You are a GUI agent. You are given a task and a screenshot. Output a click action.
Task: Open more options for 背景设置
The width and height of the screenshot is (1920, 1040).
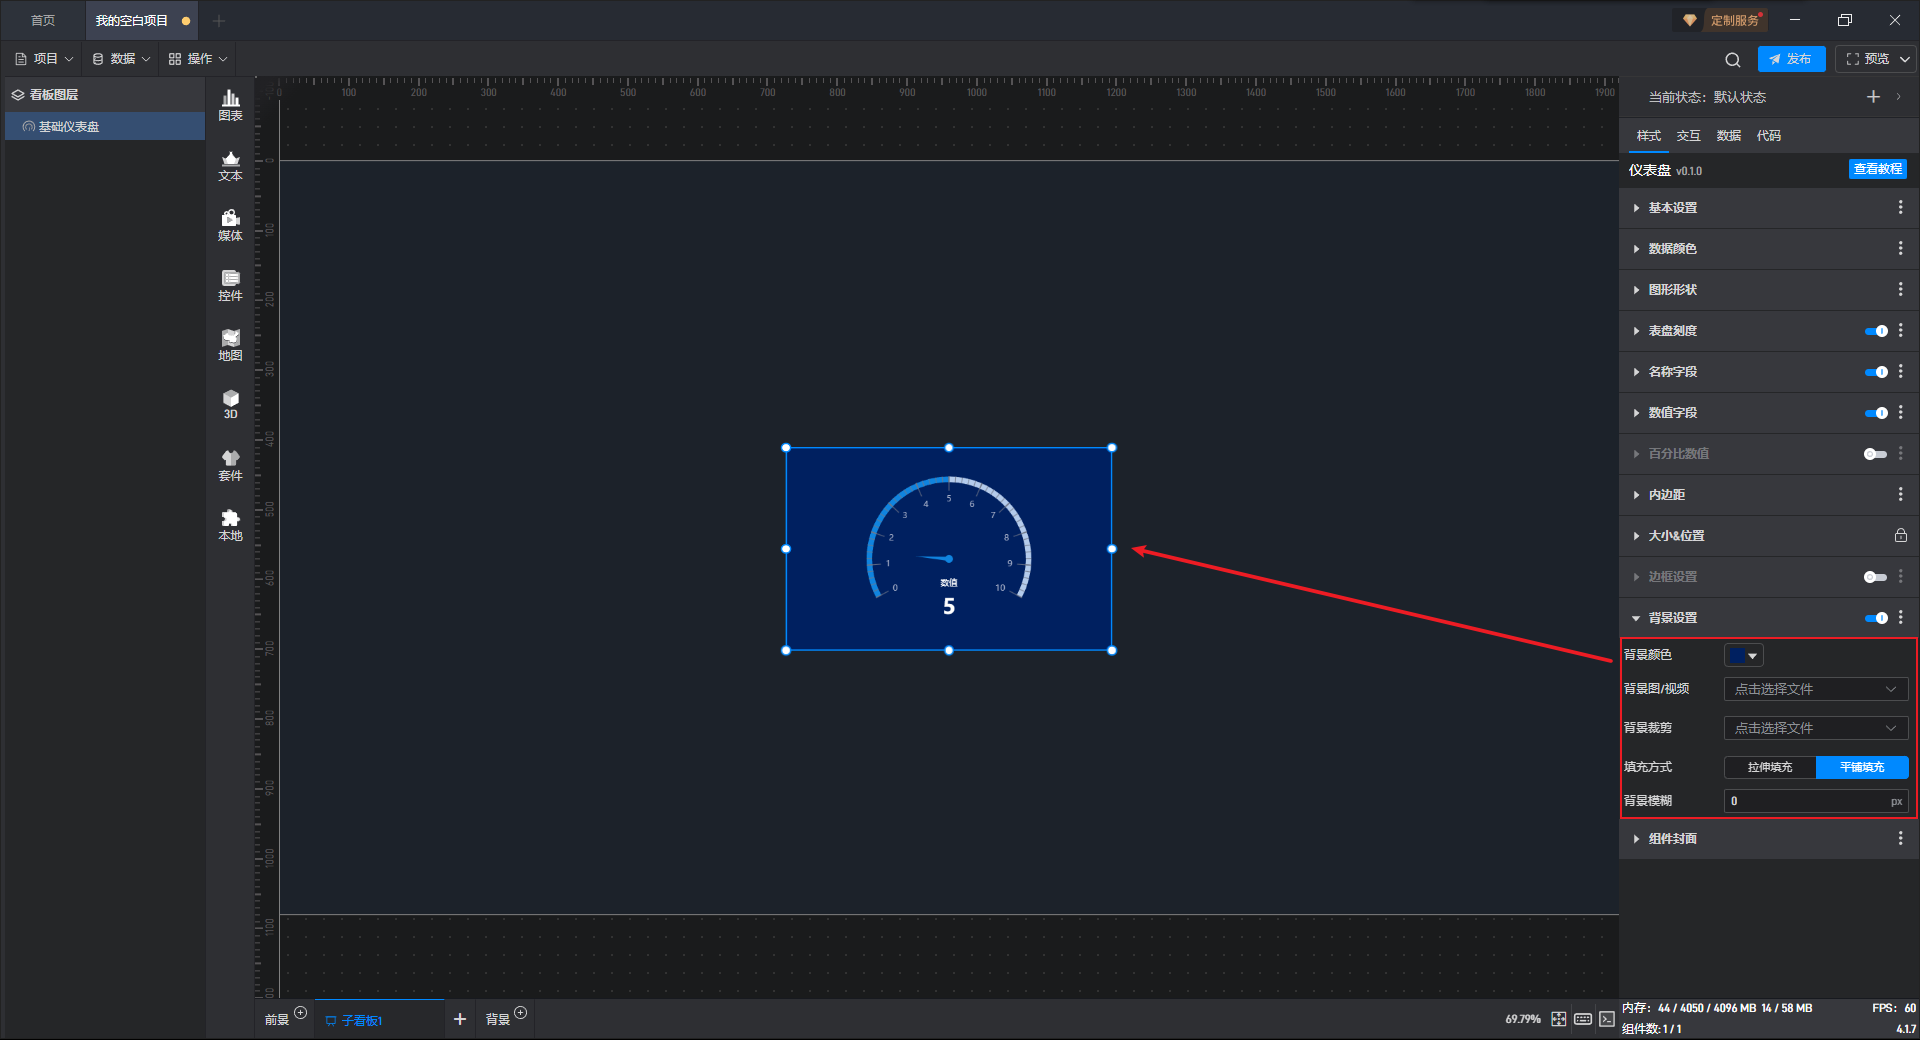pos(1900,617)
